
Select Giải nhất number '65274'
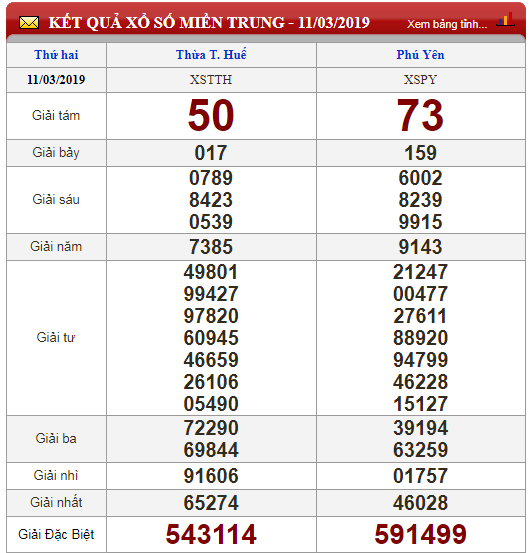coord(211,503)
